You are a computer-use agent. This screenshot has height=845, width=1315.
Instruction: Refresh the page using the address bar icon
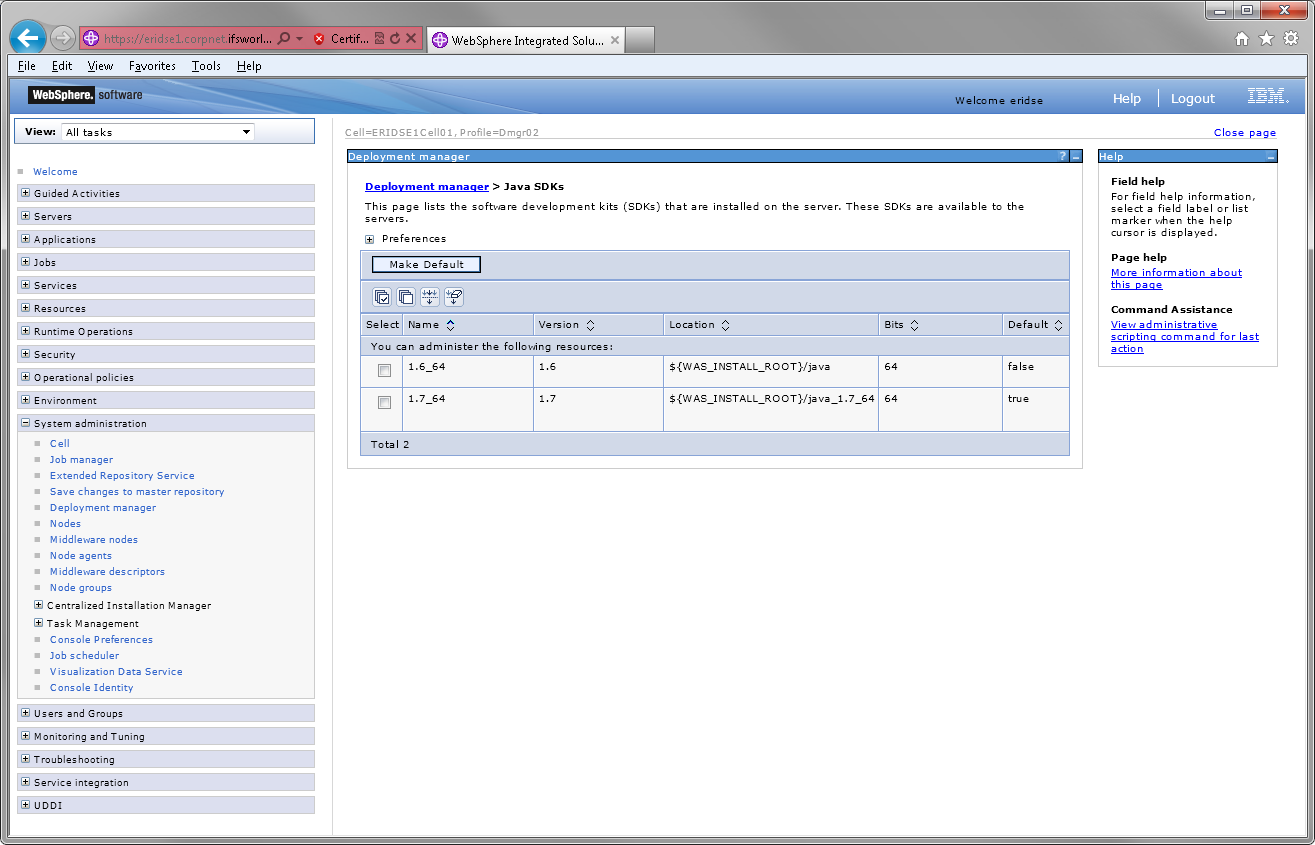tap(395, 39)
